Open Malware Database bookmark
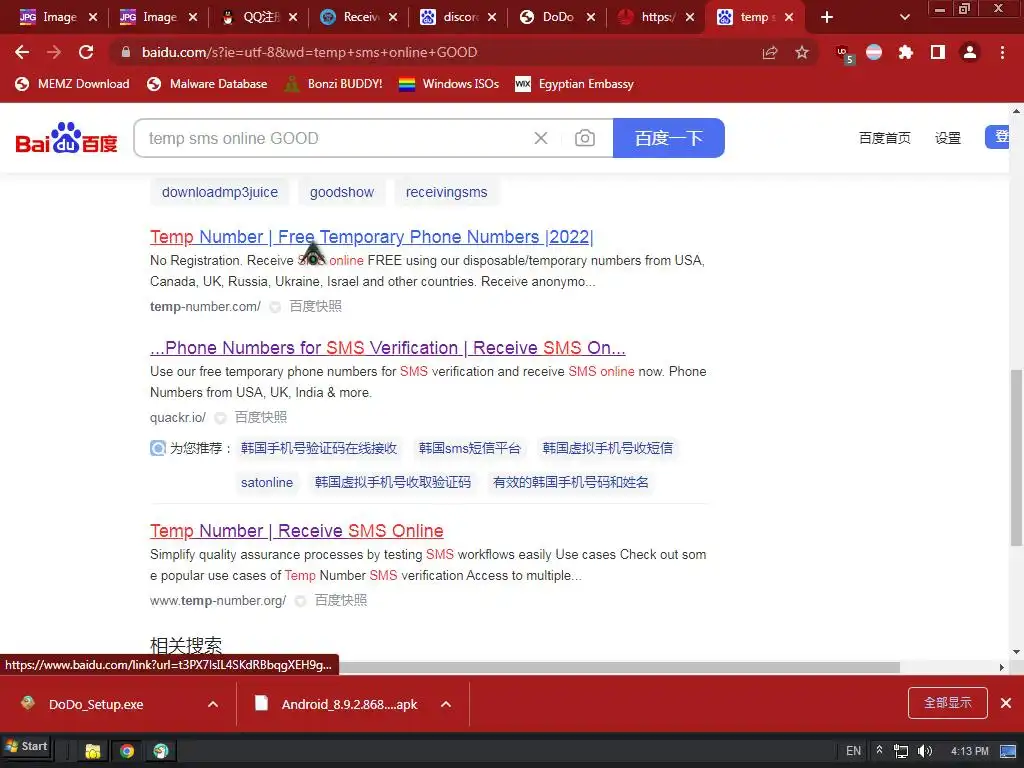Viewport: 1024px width, 768px height. (208, 84)
